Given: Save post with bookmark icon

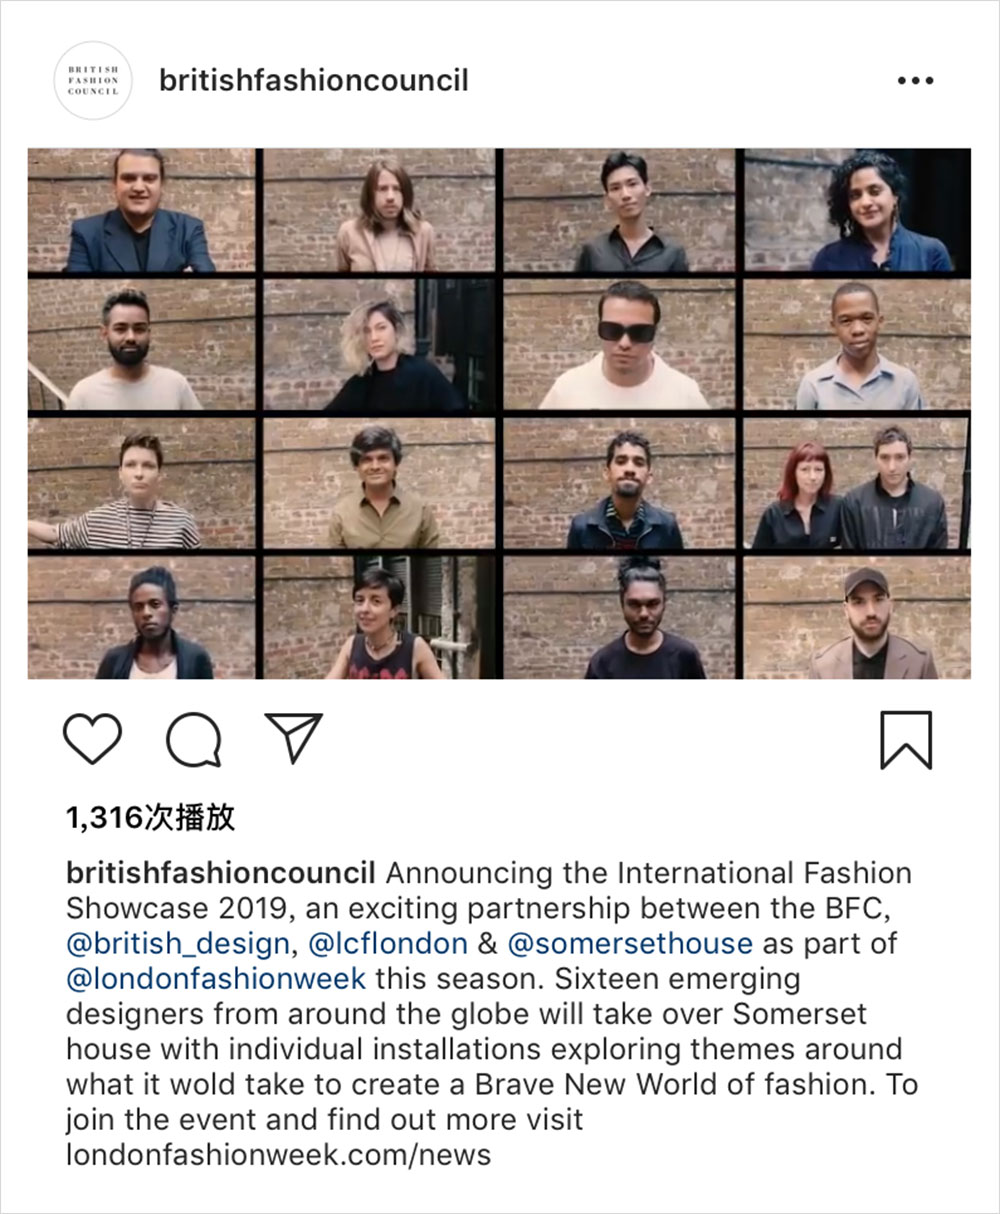Looking at the screenshot, I should (x=906, y=740).
